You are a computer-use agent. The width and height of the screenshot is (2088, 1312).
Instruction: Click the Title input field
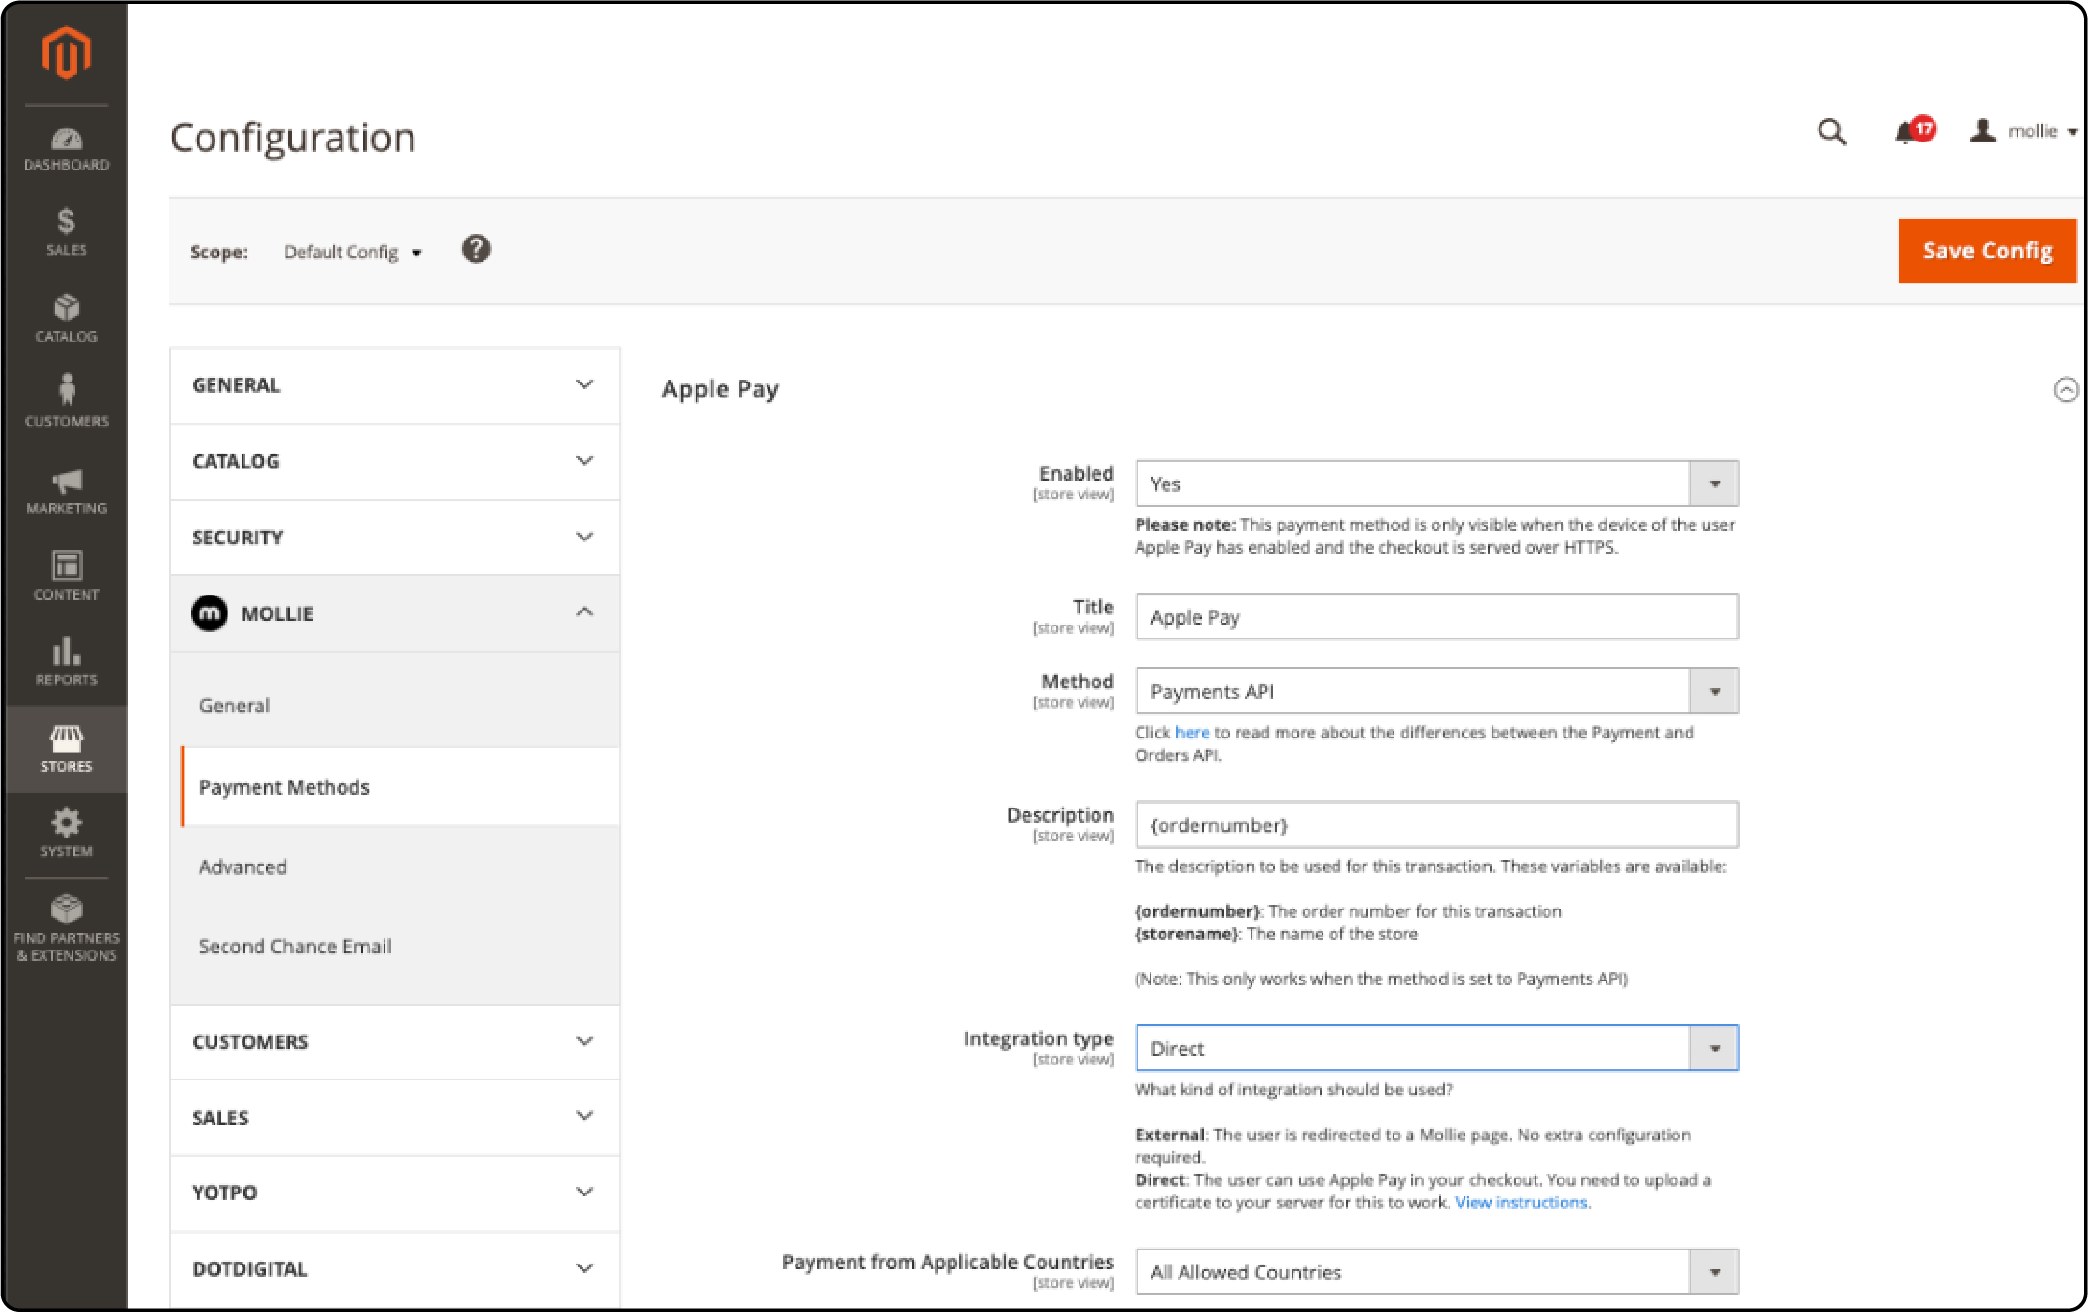[x=1437, y=617]
